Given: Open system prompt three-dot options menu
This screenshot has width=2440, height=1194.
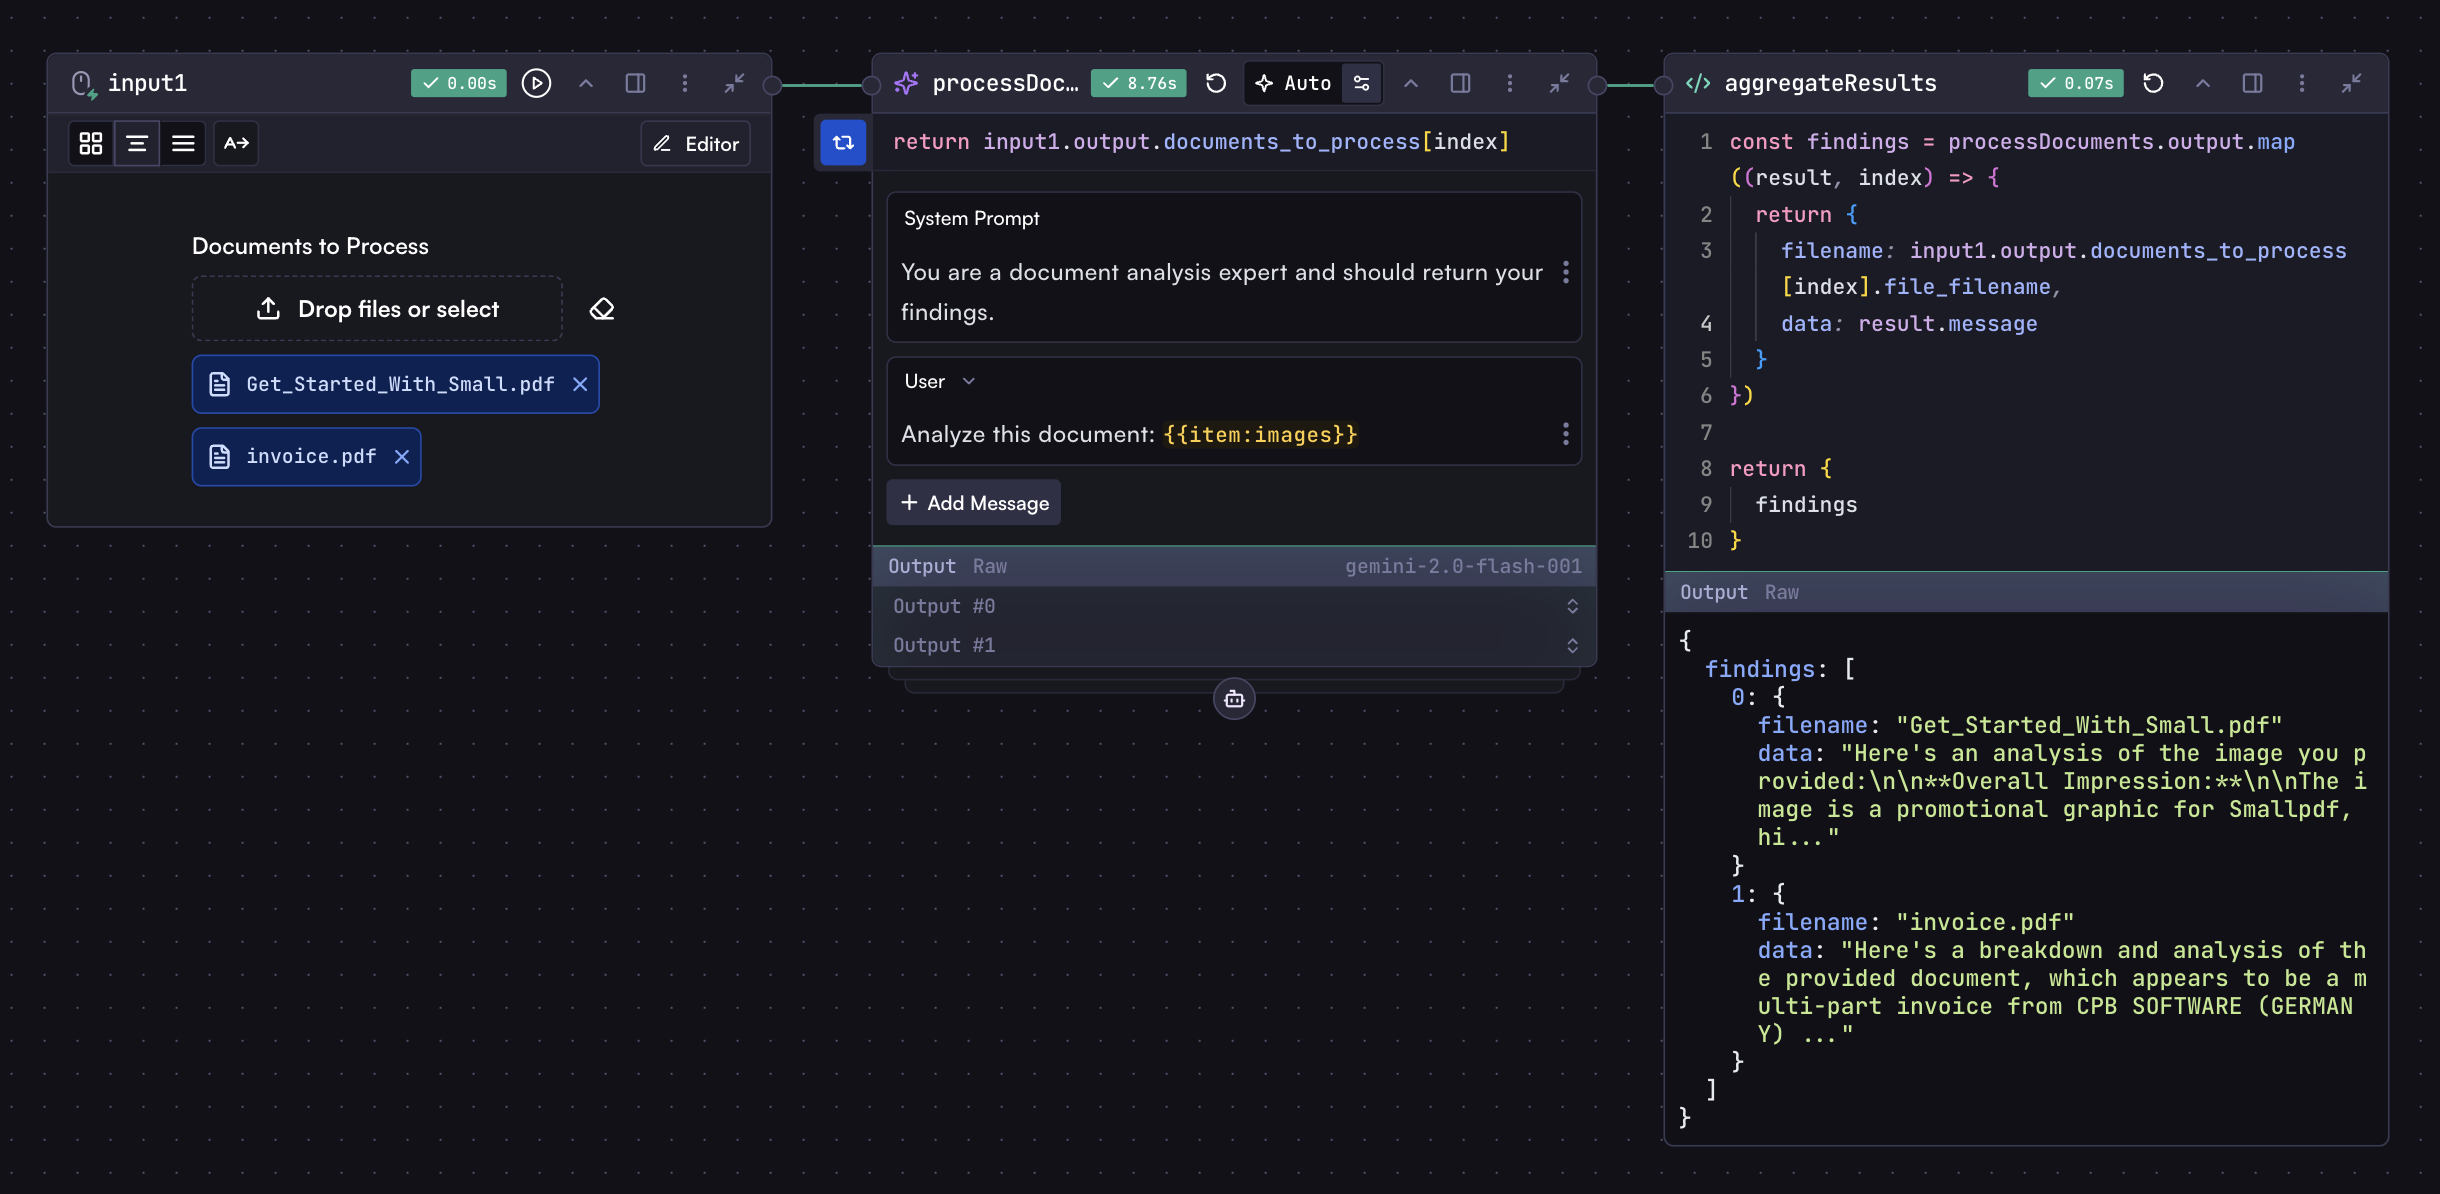Looking at the screenshot, I should point(1566,272).
